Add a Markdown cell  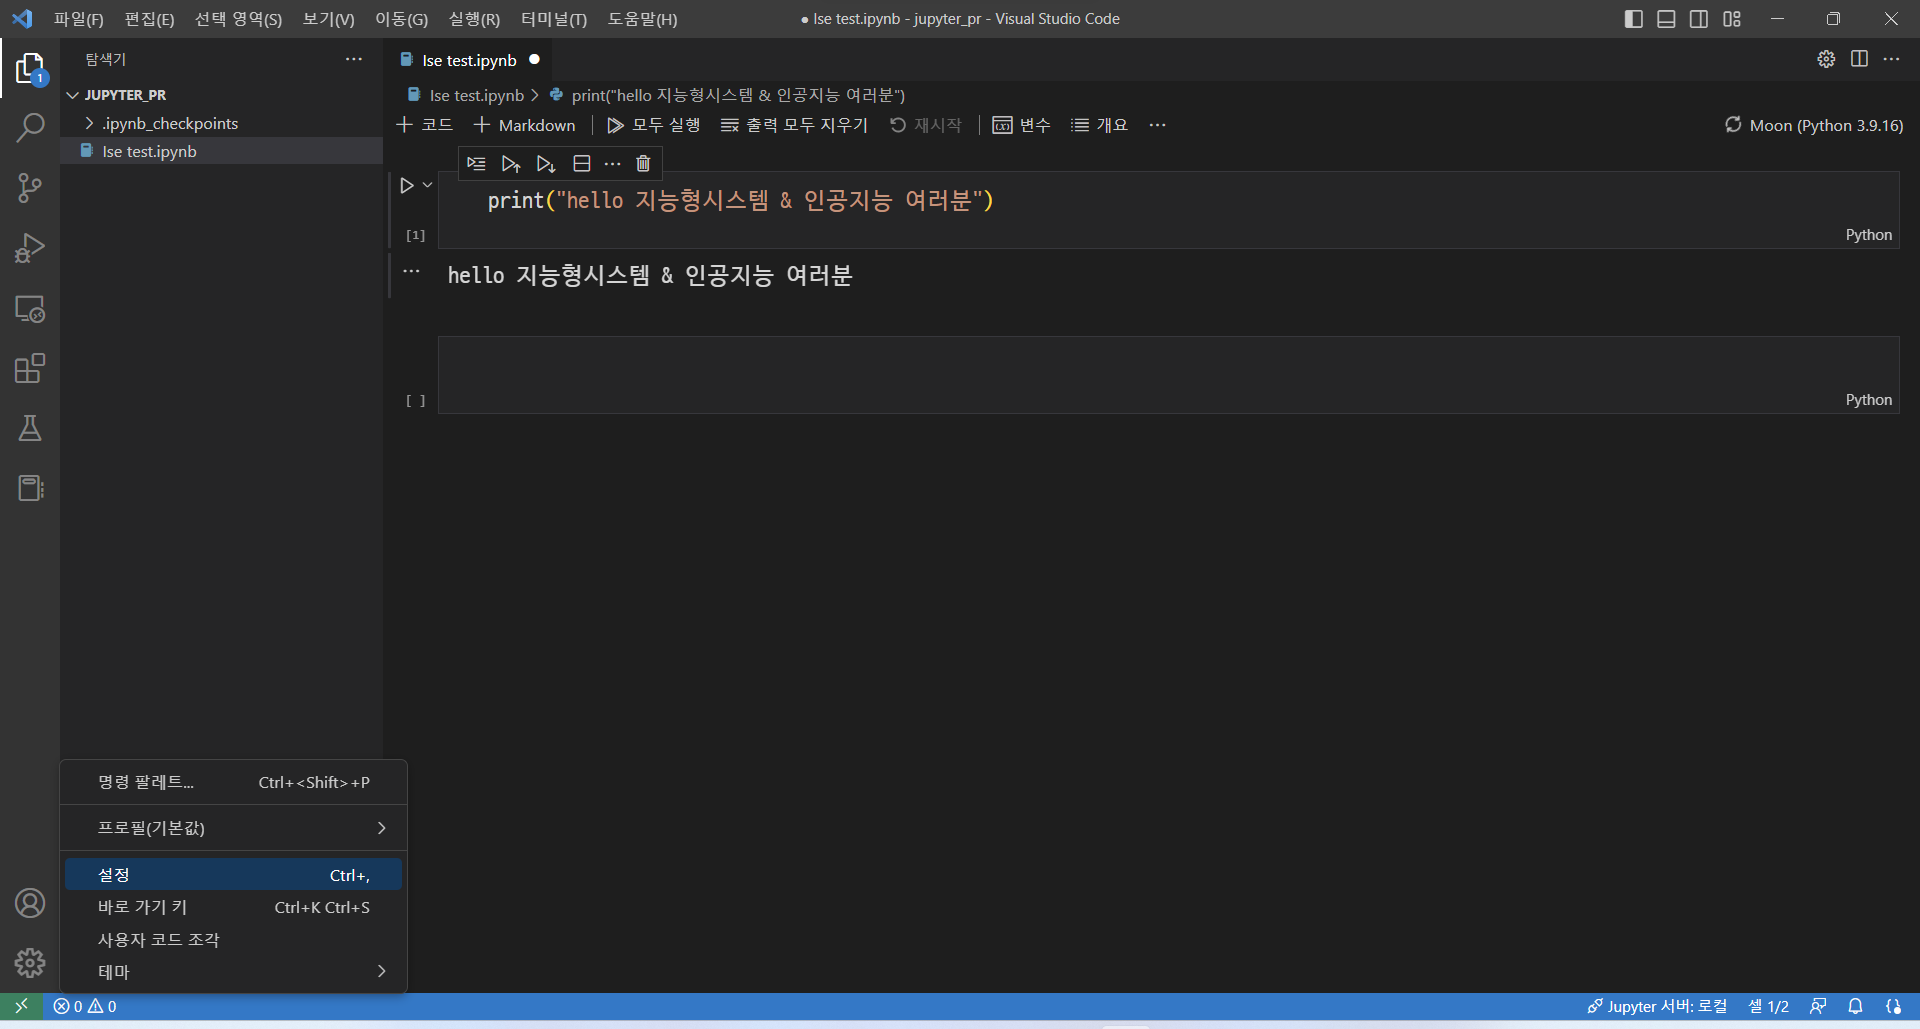pyautogui.click(x=524, y=125)
